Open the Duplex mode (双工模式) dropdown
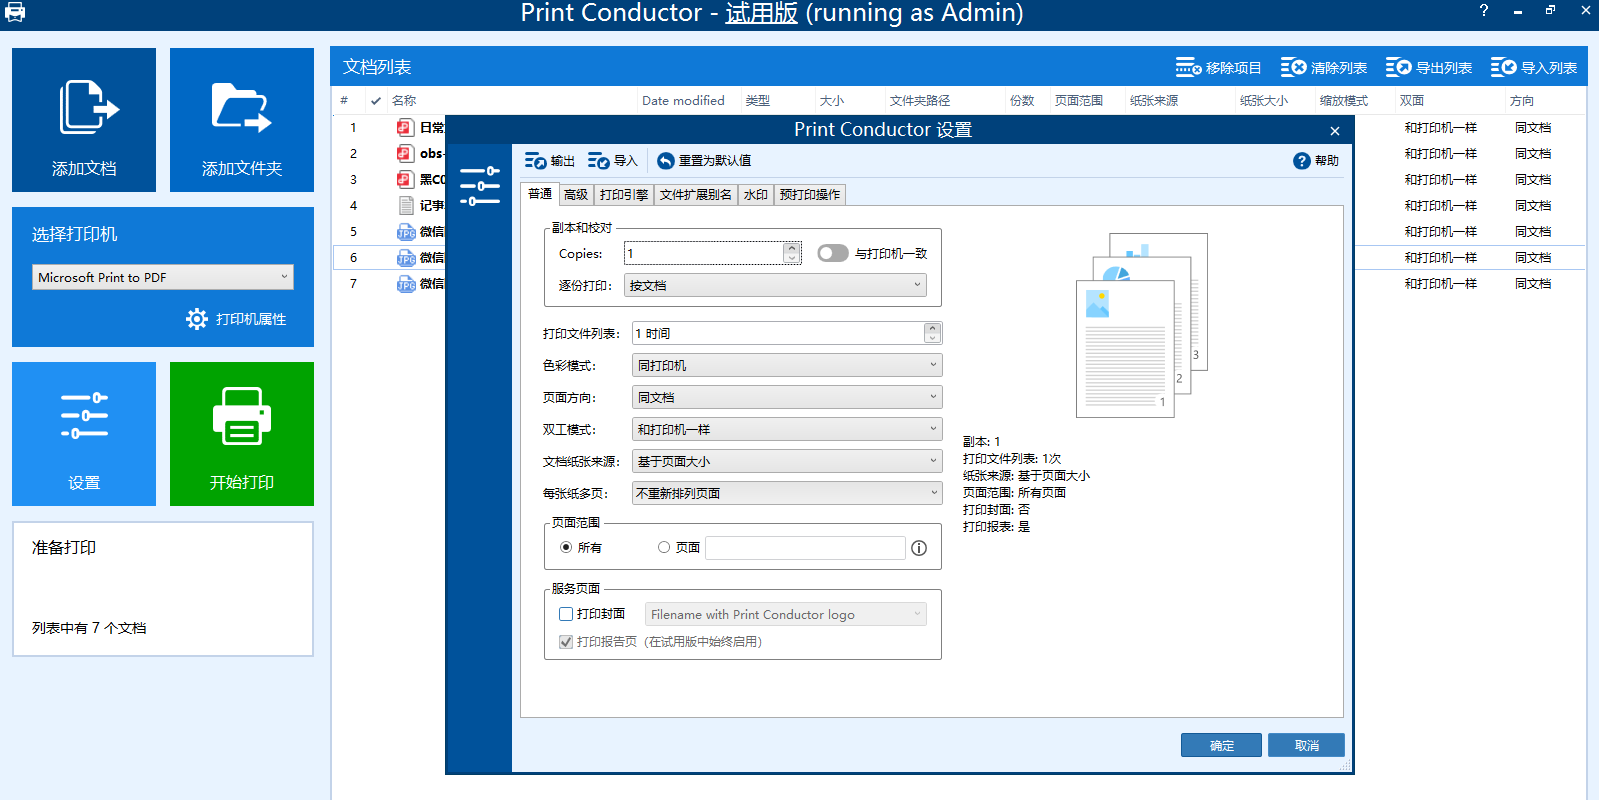This screenshot has height=800, width=1599. tap(786, 430)
